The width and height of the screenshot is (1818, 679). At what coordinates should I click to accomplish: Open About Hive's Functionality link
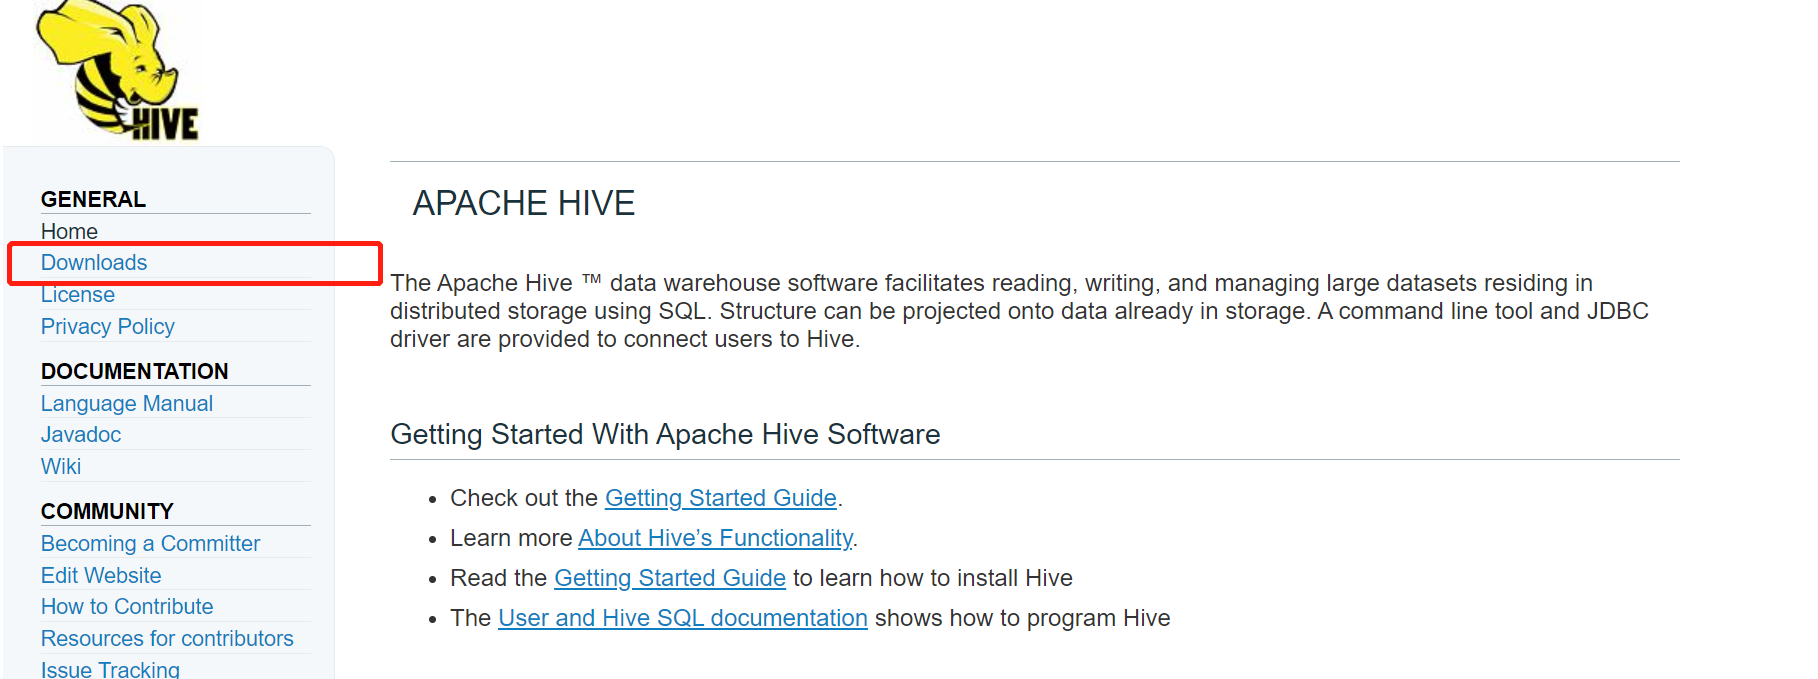[x=715, y=538]
